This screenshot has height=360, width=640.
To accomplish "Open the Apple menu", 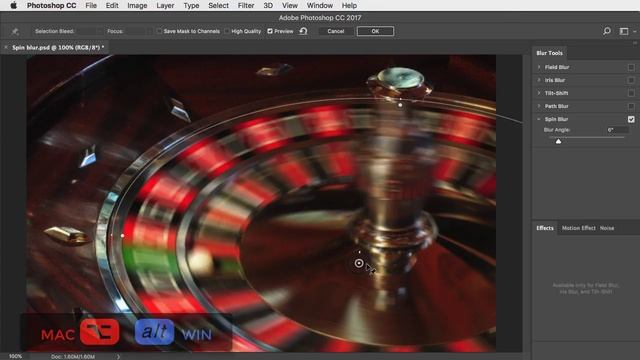I will pos(13,5).
